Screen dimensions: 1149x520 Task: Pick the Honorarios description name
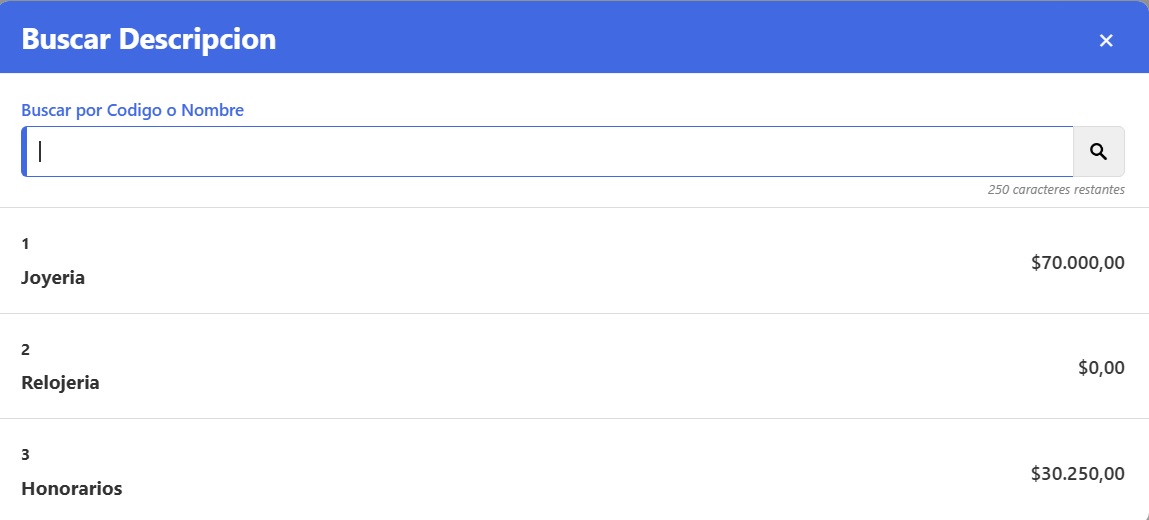[71, 488]
